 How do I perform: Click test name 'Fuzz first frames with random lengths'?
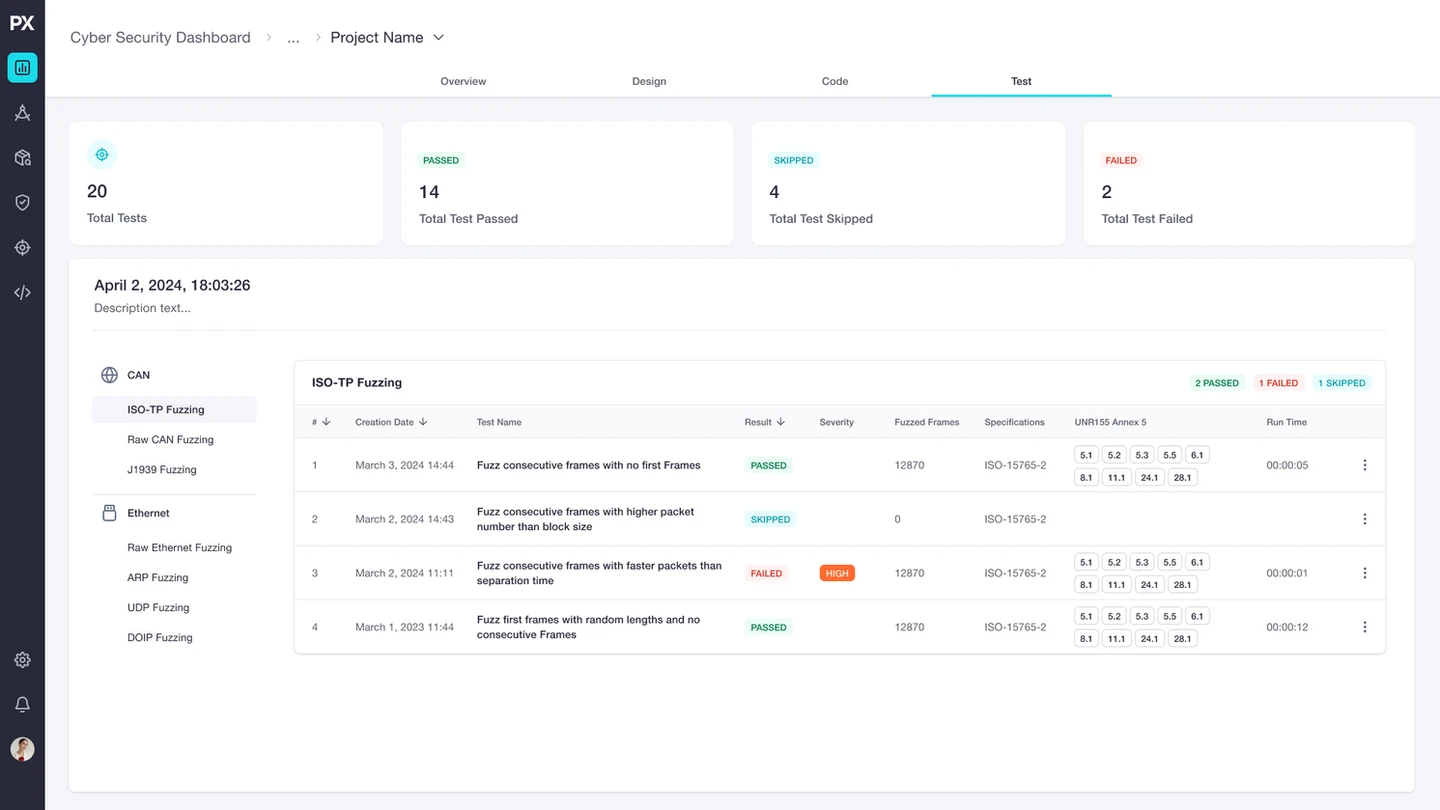tap(588, 627)
